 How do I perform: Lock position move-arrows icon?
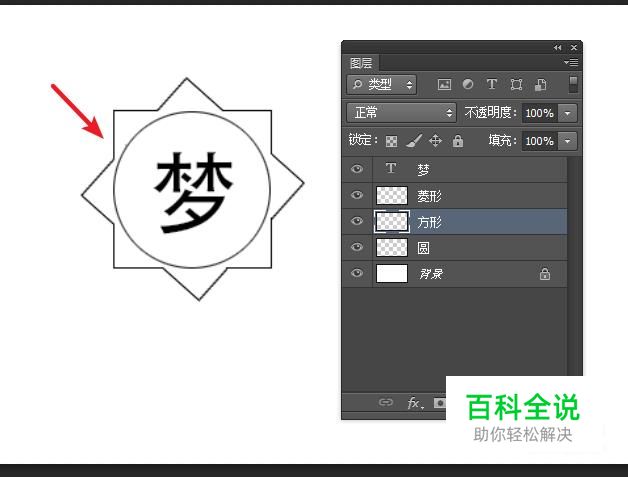coord(435,141)
